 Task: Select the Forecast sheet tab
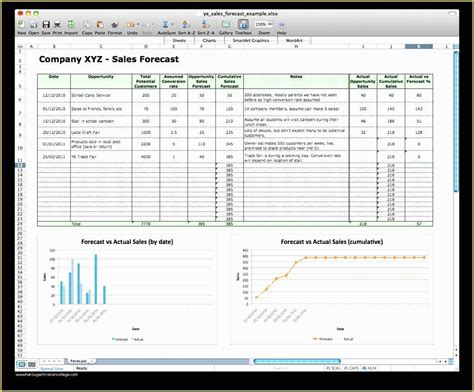[x=78, y=361]
